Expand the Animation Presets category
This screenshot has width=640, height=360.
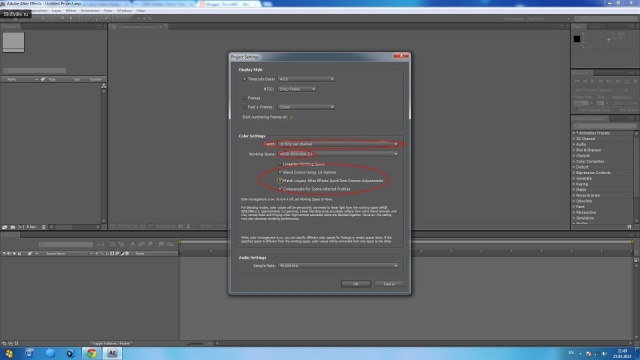(x=573, y=133)
